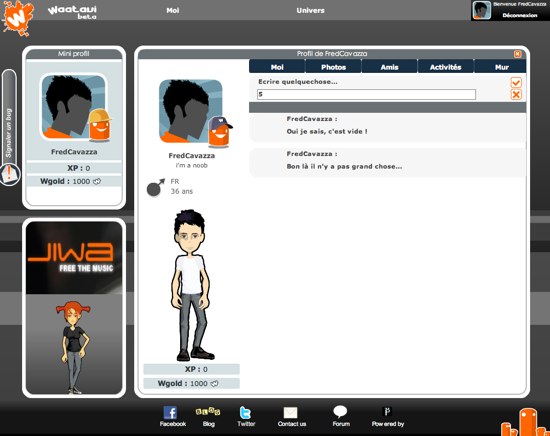
Task: Switch to the Amis tab
Action: click(389, 67)
